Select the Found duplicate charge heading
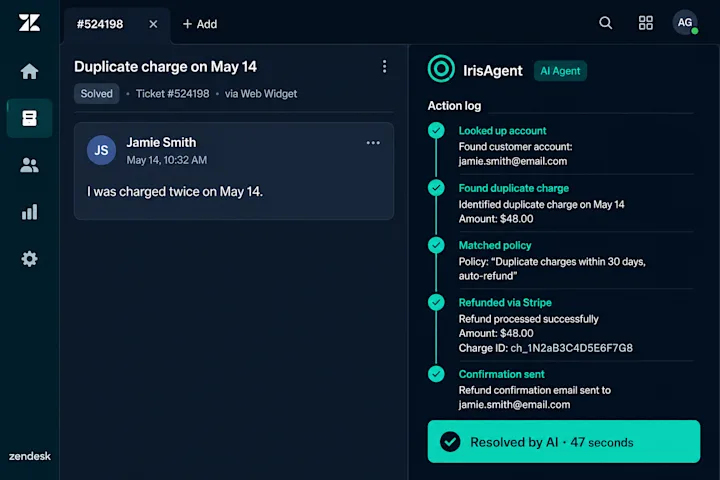This screenshot has width=720, height=480. pyautogui.click(x=514, y=188)
